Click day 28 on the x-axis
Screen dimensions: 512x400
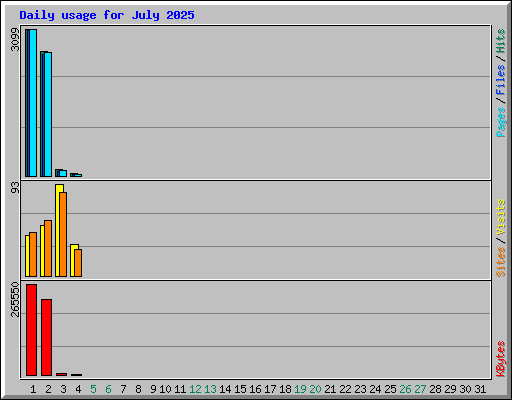coord(435,389)
